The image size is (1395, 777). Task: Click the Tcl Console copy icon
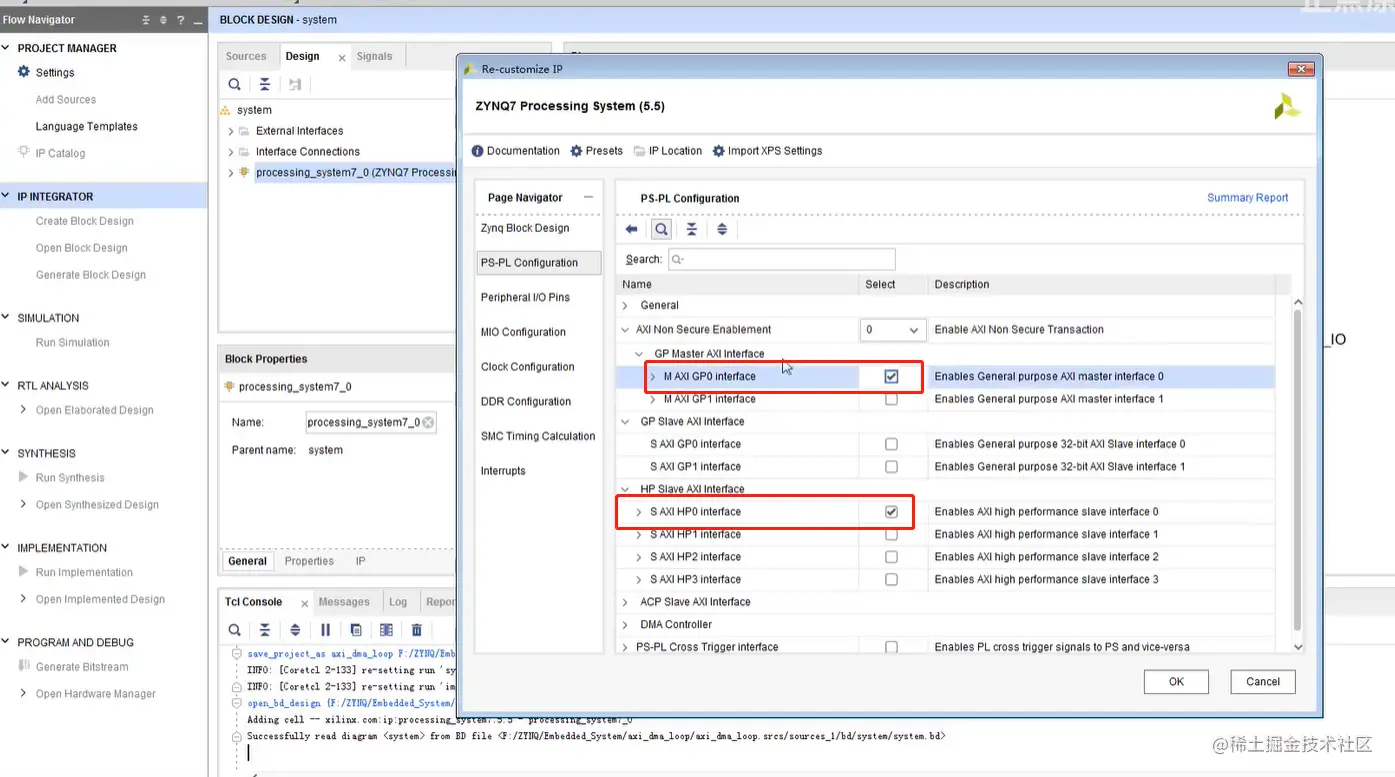click(356, 630)
